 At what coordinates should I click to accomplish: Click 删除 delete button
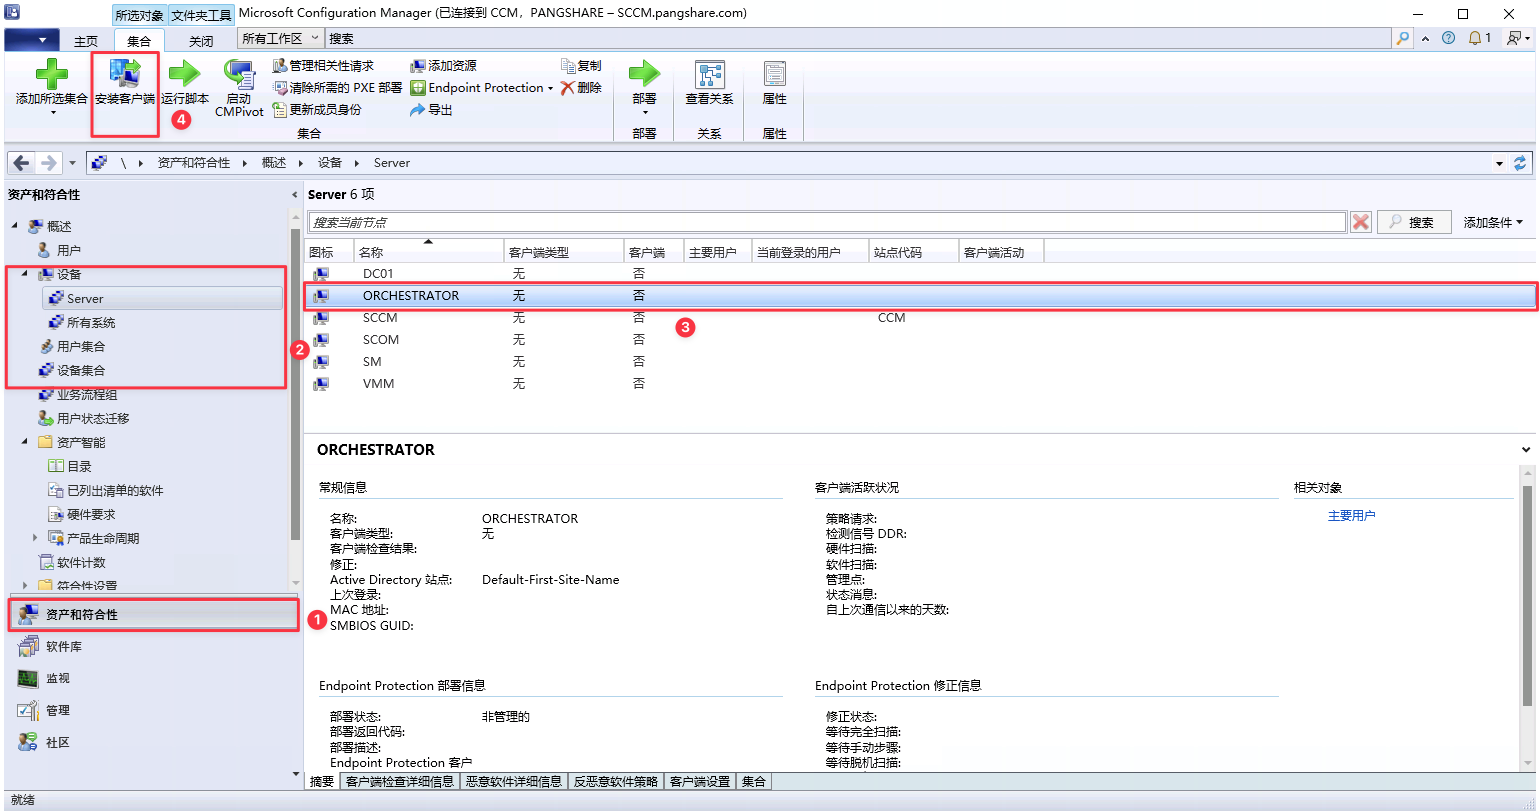[582, 87]
